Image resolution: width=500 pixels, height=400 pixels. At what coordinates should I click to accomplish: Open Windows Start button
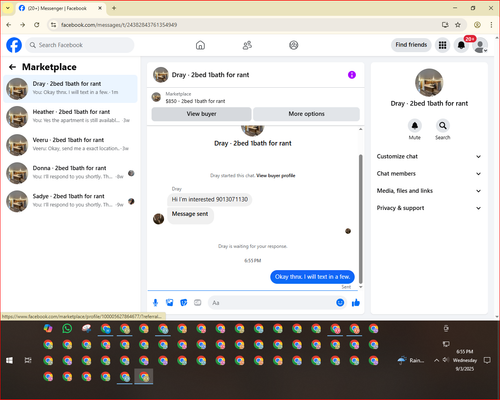(x=9, y=360)
